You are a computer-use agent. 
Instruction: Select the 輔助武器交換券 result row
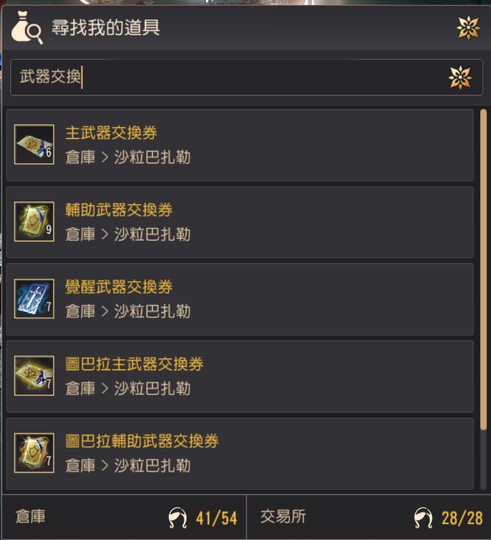point(240,222)
